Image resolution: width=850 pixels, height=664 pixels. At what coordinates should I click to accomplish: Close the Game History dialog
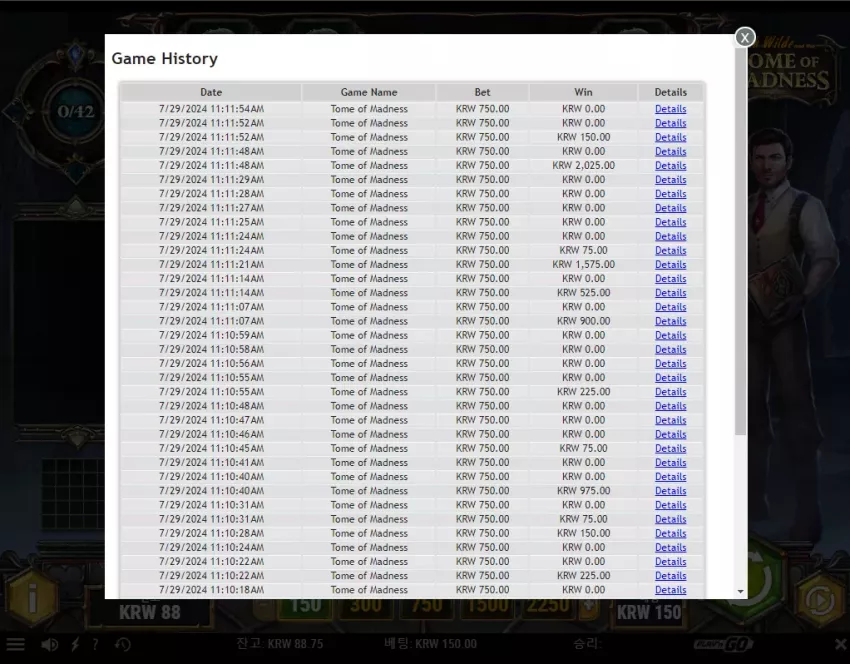(745, 37)
